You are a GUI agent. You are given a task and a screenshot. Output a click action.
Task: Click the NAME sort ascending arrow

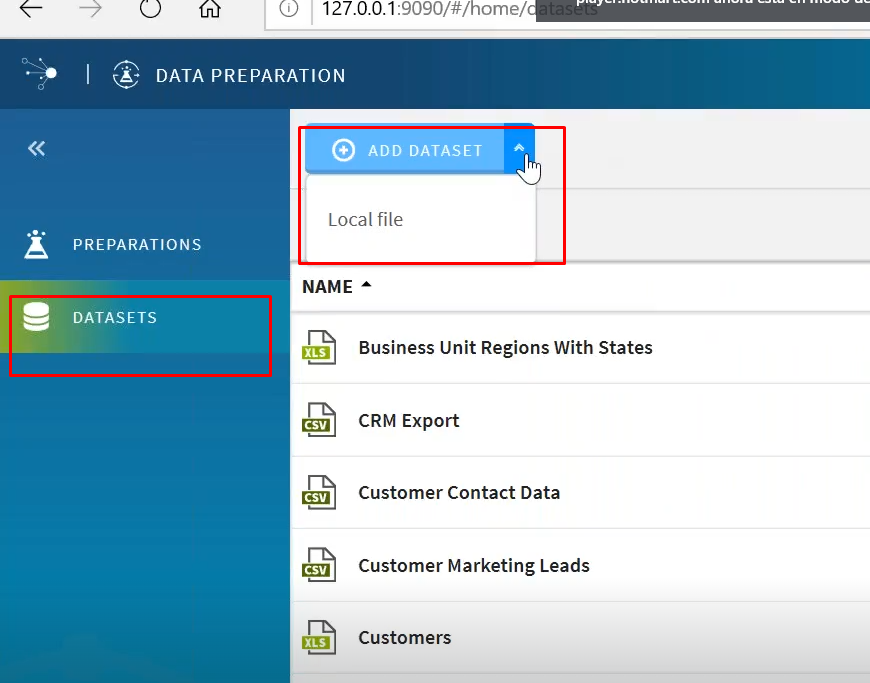coord(366,285)
